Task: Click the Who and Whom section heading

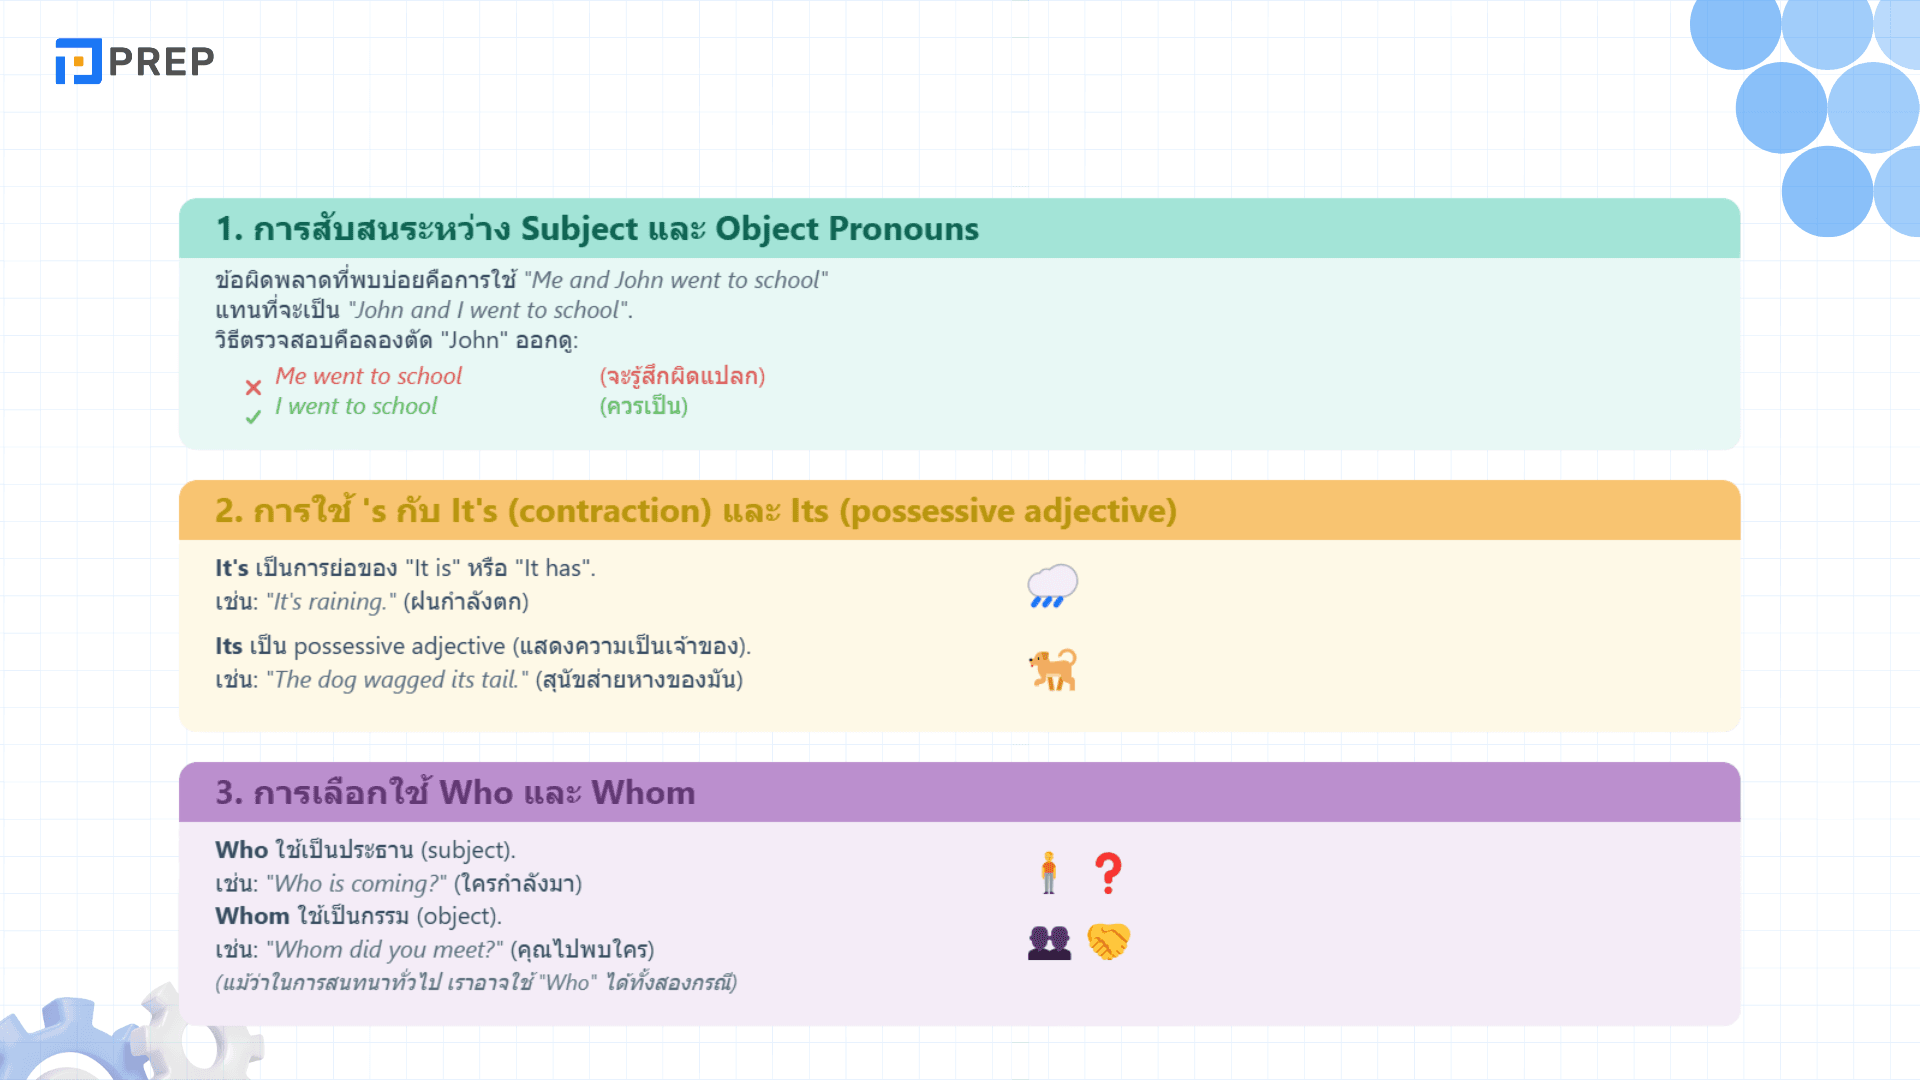Action: (455, 793)
